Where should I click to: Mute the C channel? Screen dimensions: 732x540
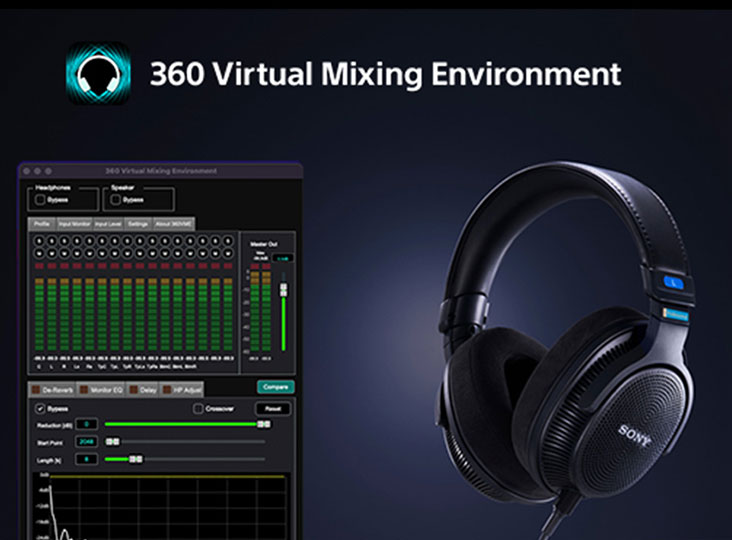tap(39, 253)
